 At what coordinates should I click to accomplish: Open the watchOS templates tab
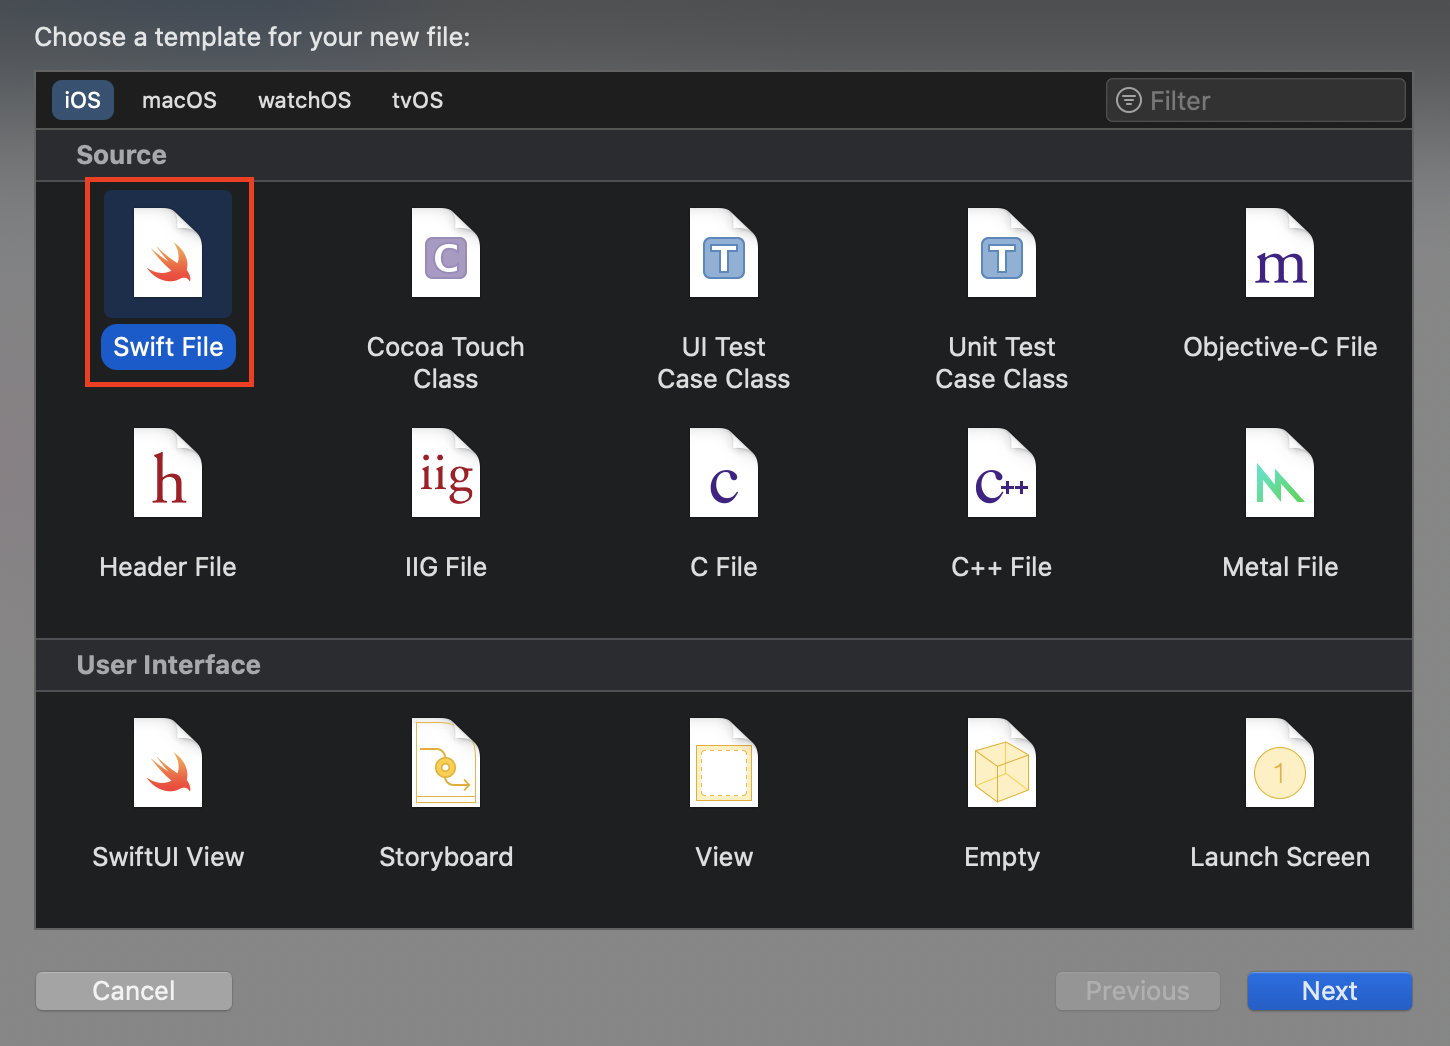tap(305, 100)
